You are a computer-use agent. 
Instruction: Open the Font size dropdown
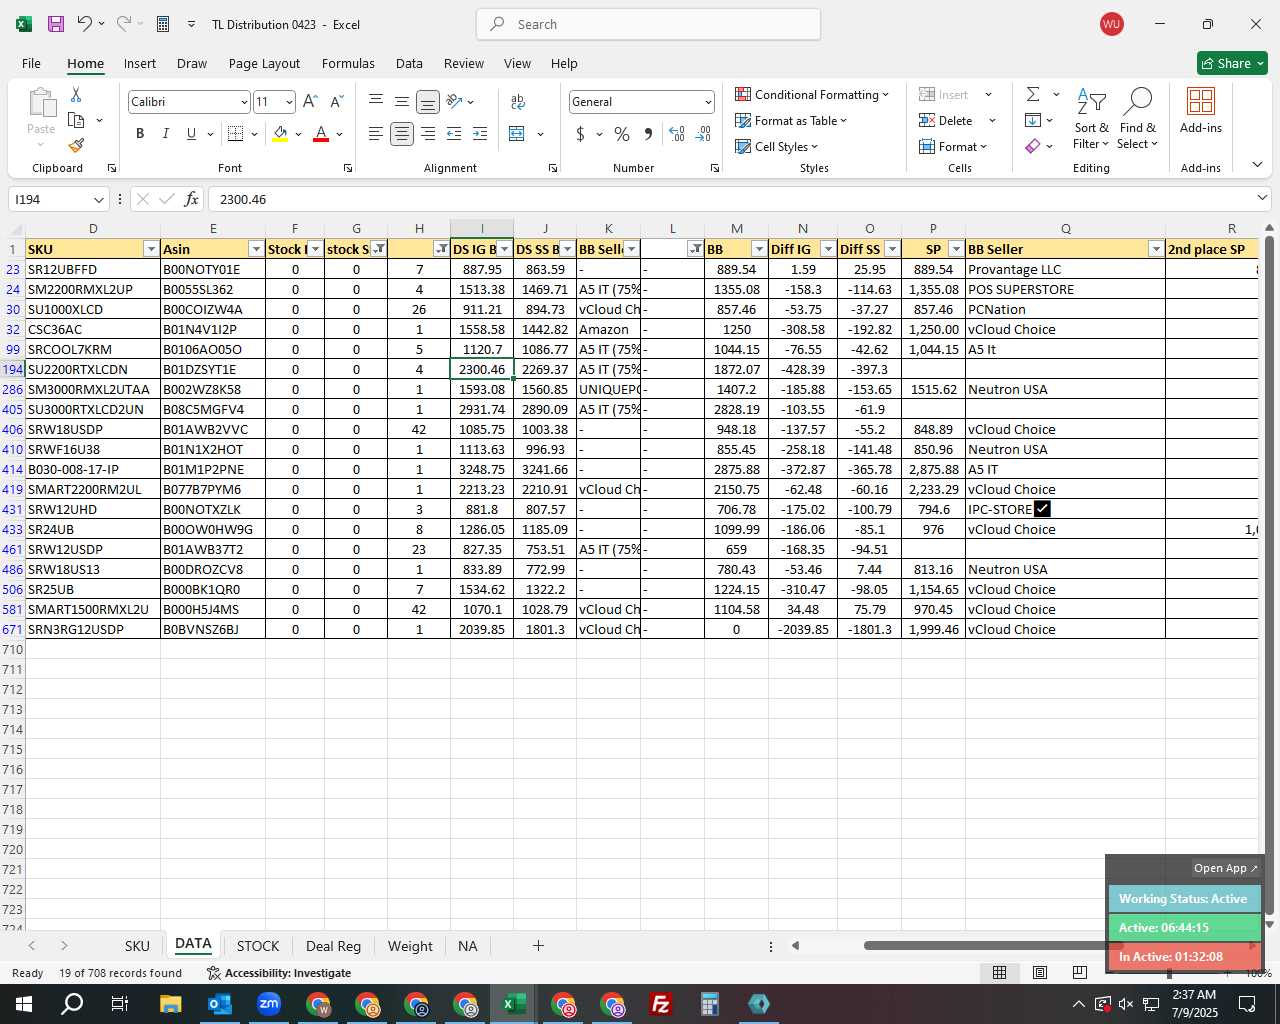click(289, 102)
